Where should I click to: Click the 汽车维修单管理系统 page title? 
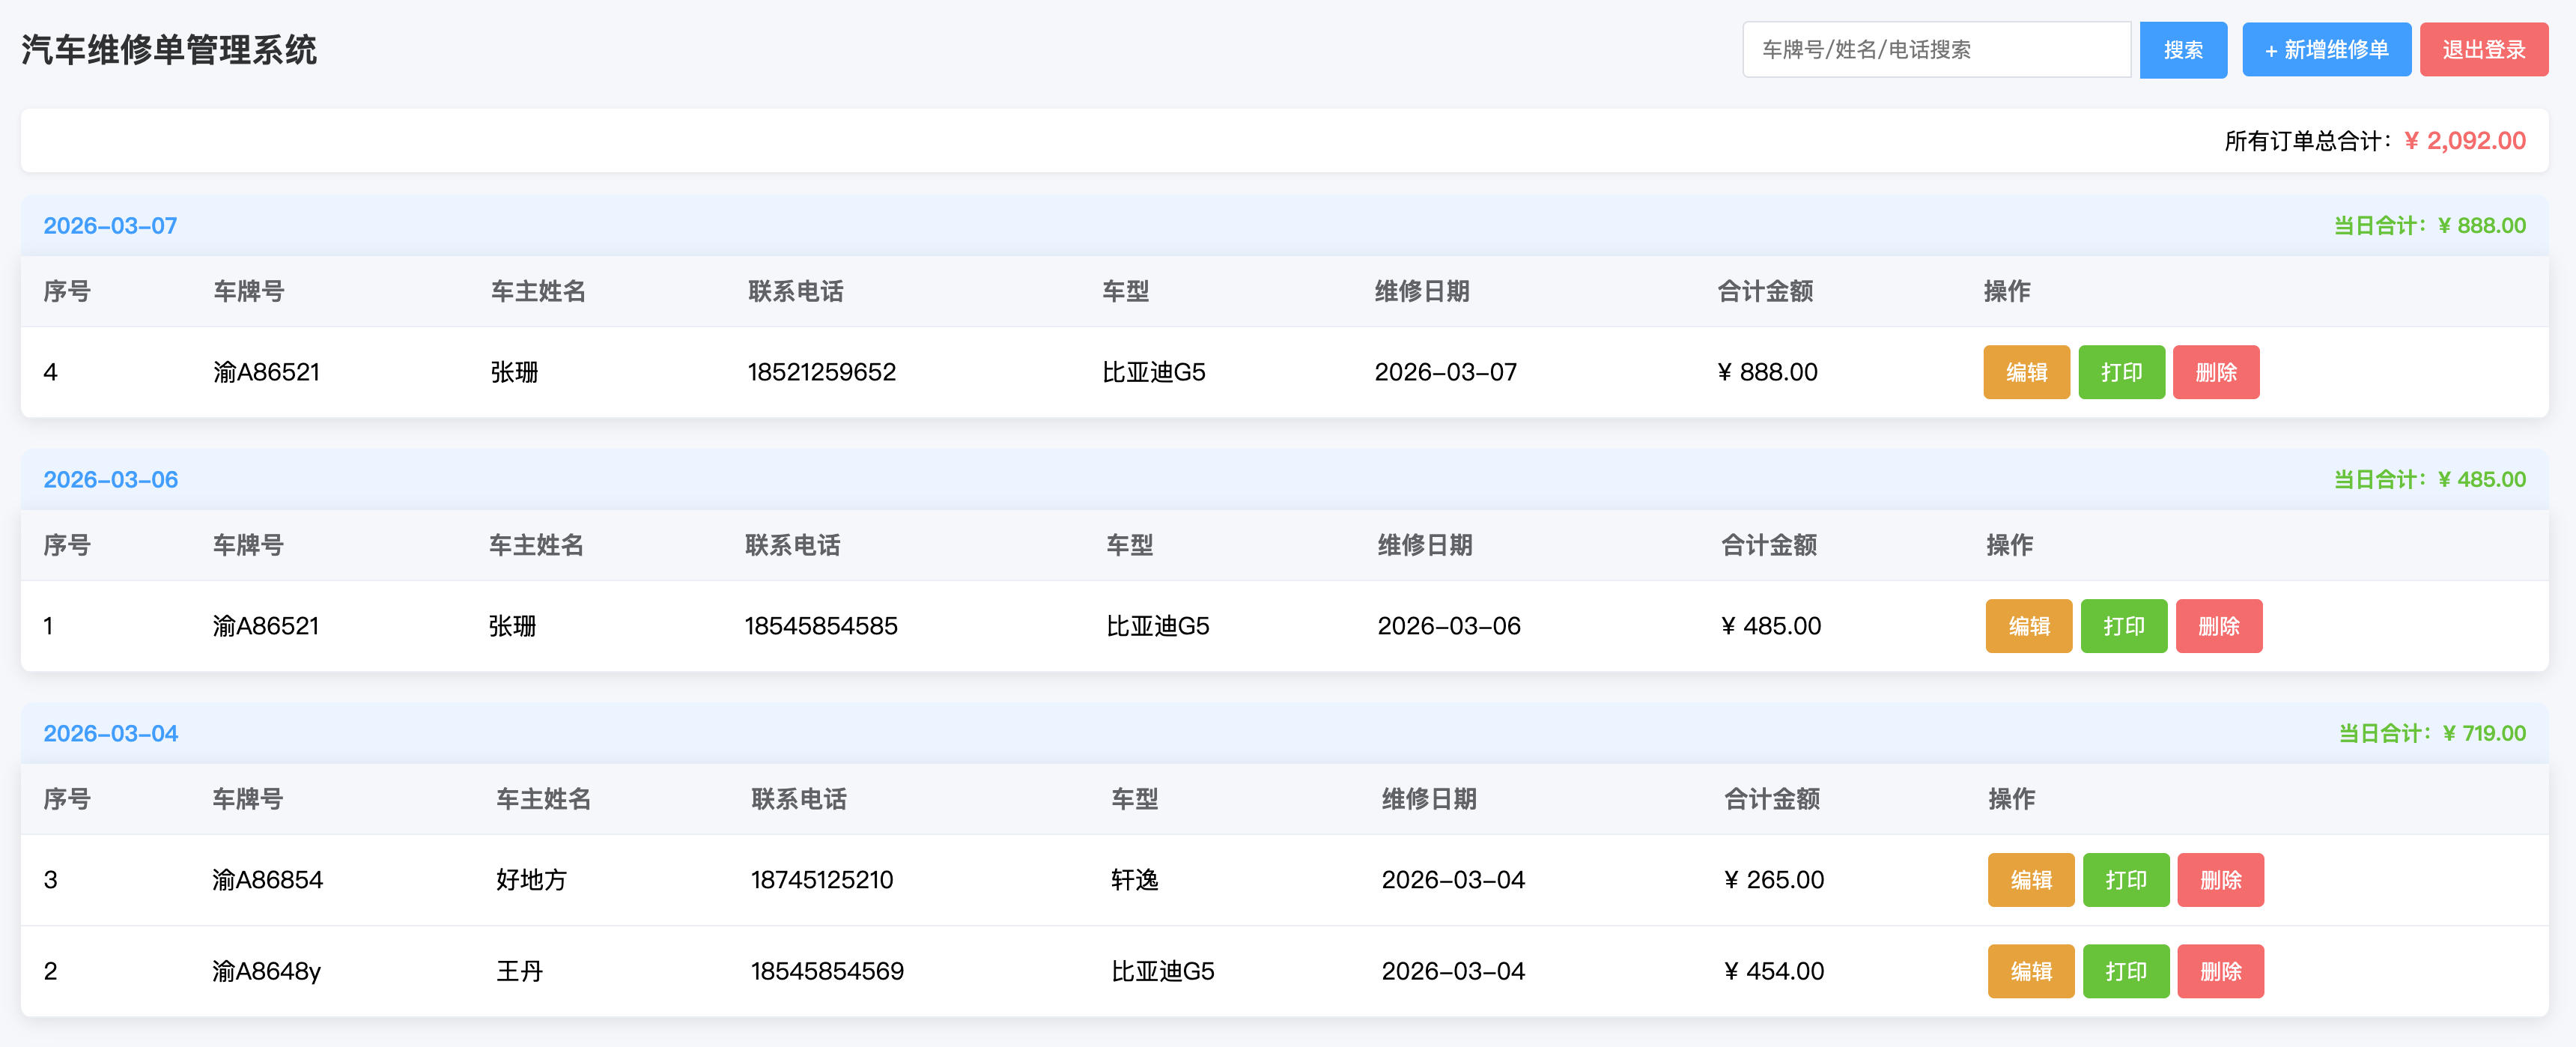coord(169,50)
